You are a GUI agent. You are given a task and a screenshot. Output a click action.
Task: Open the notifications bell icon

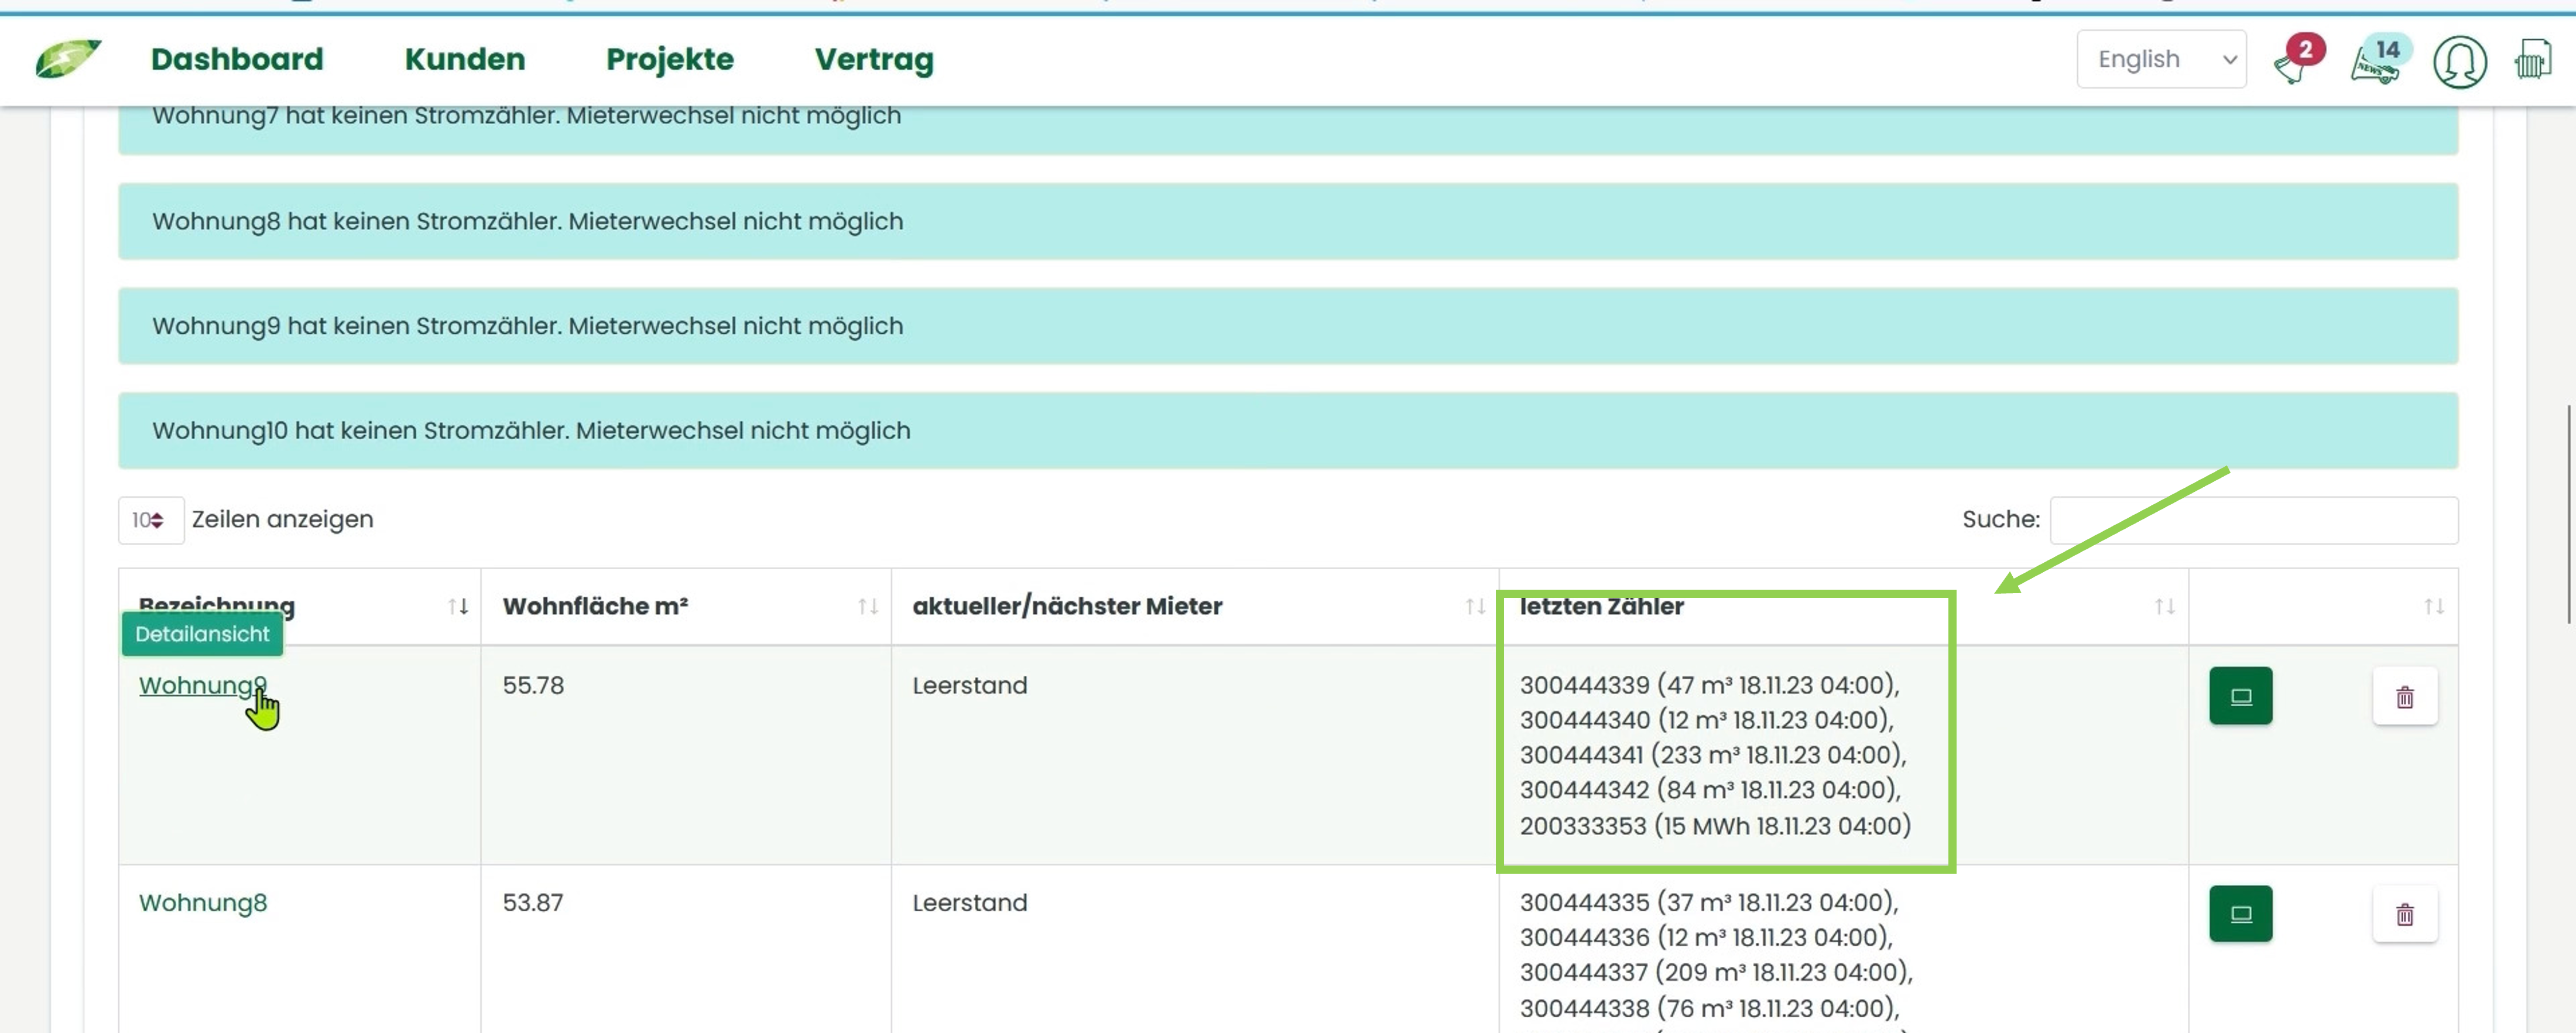[2294, 62]
